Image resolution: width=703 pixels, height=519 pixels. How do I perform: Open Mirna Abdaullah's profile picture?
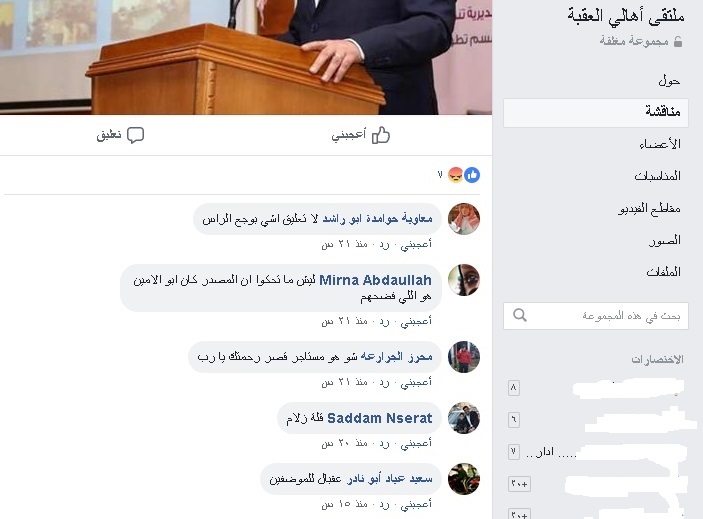pyautogui.click(x=464, y=280)
